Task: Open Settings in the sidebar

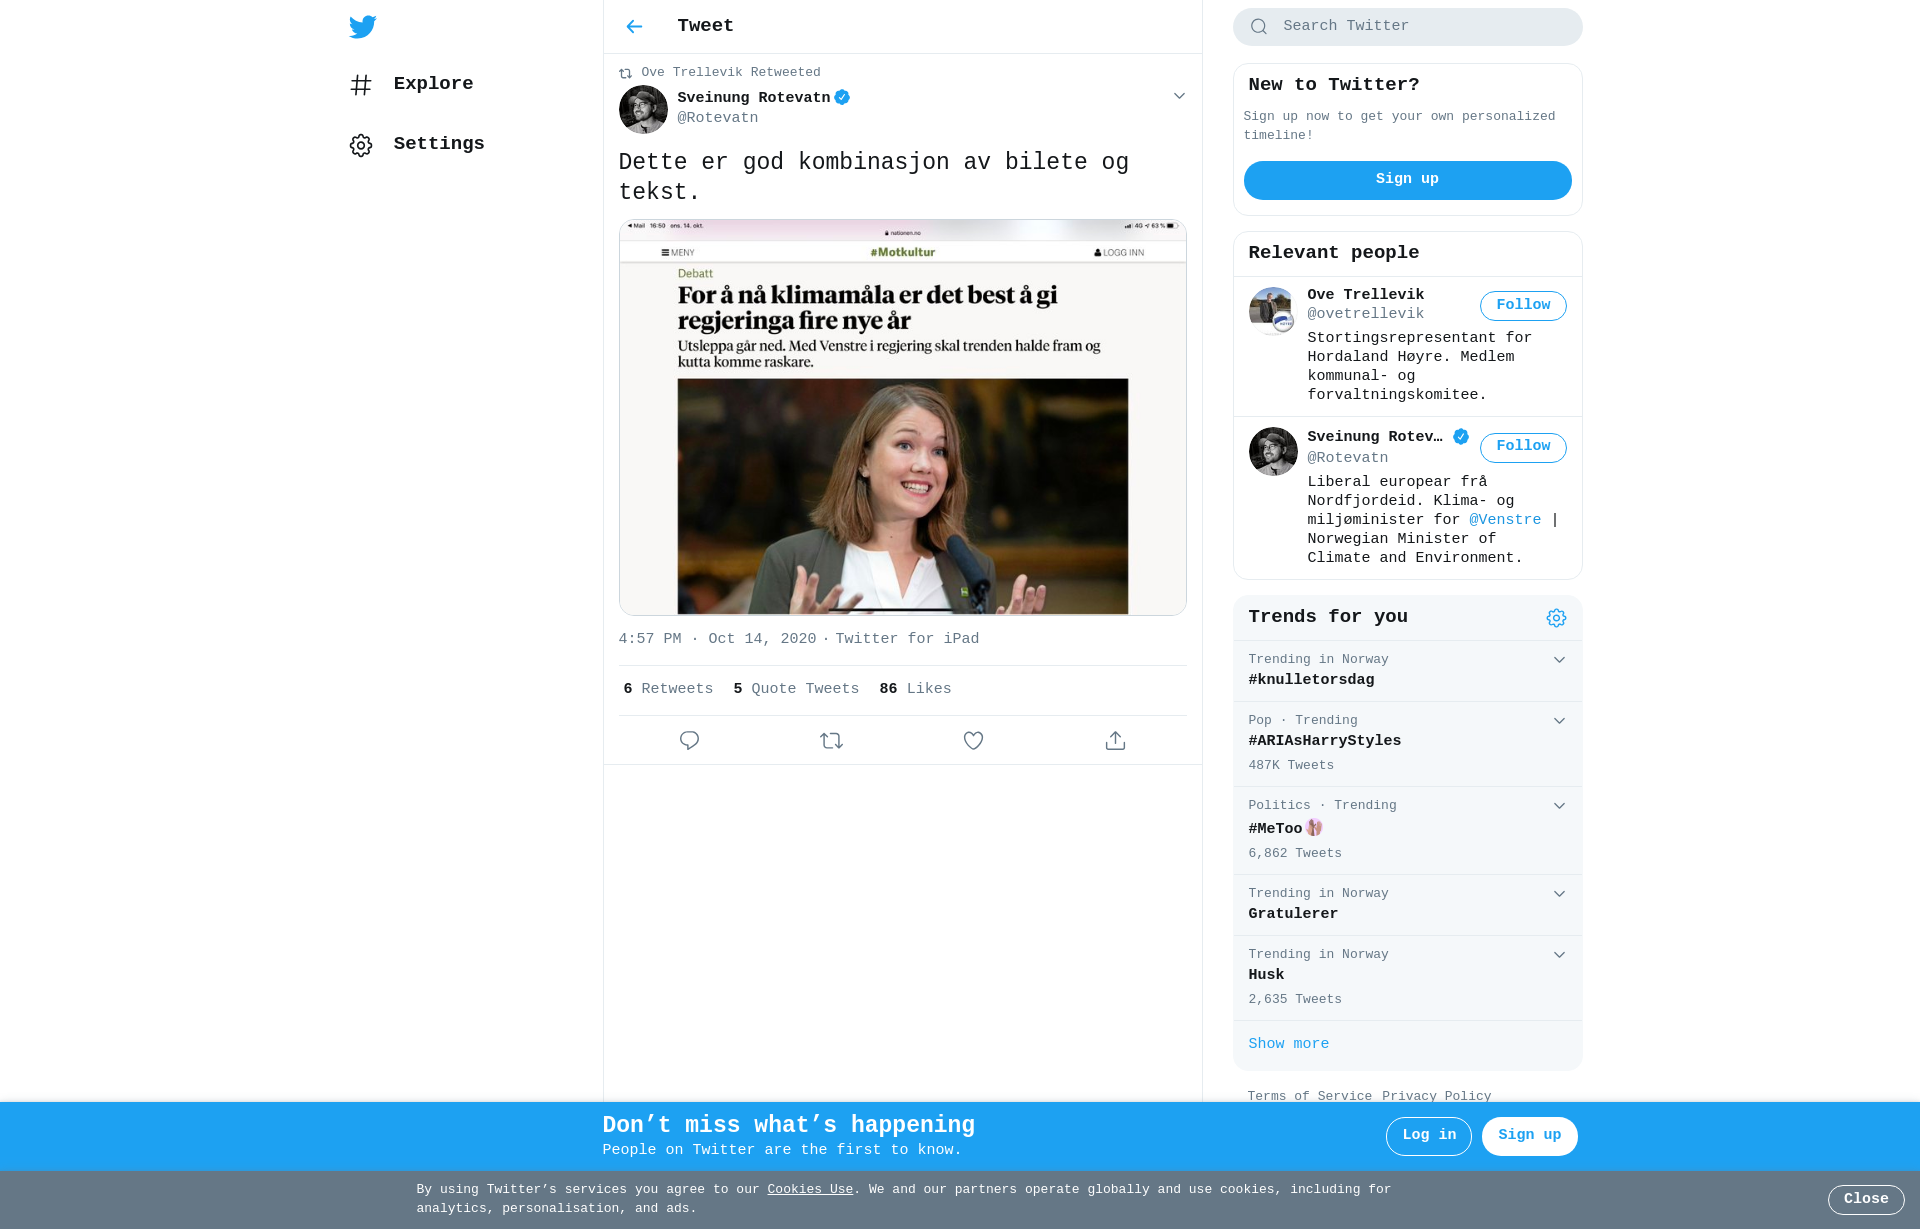Action: pos(438,144)
